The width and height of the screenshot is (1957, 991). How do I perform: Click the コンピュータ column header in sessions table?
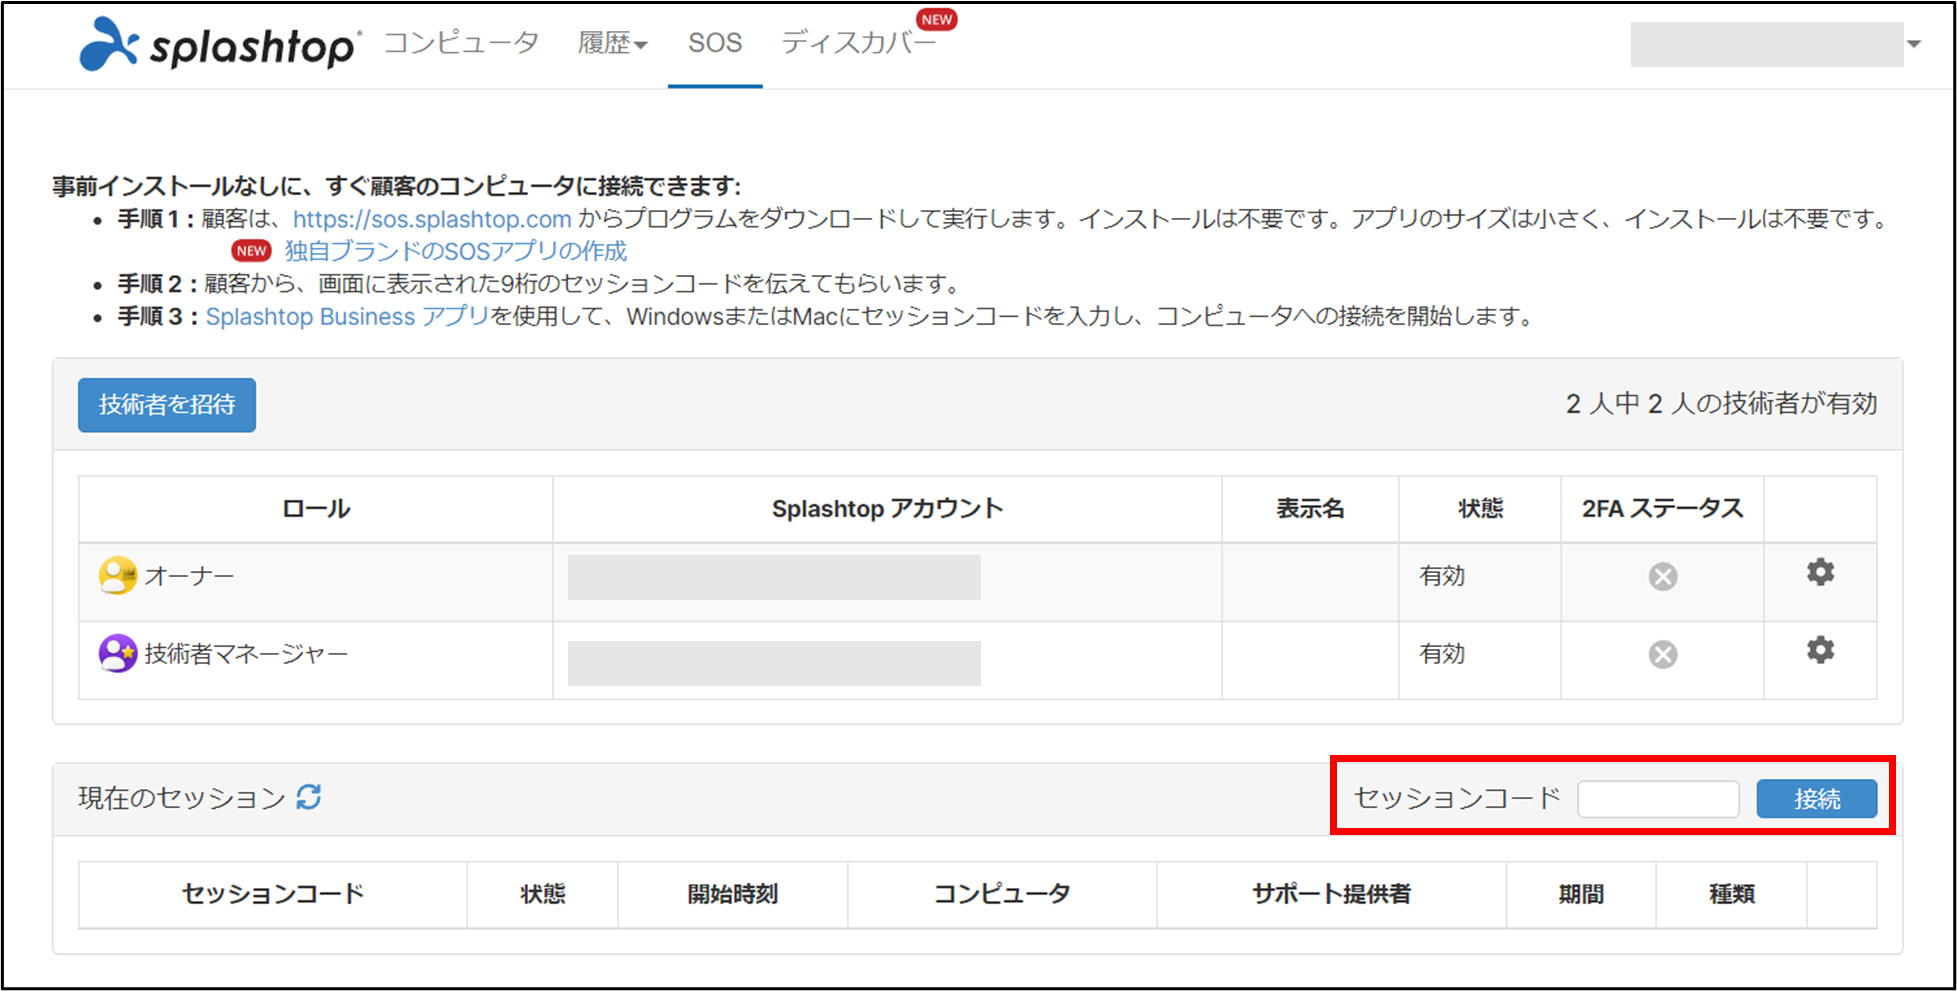(x=1002, y=894)
